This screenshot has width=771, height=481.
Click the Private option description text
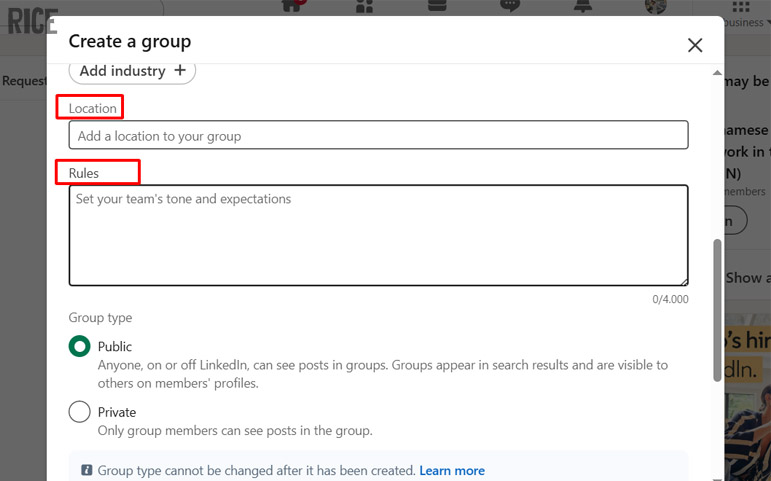point(235,431)
